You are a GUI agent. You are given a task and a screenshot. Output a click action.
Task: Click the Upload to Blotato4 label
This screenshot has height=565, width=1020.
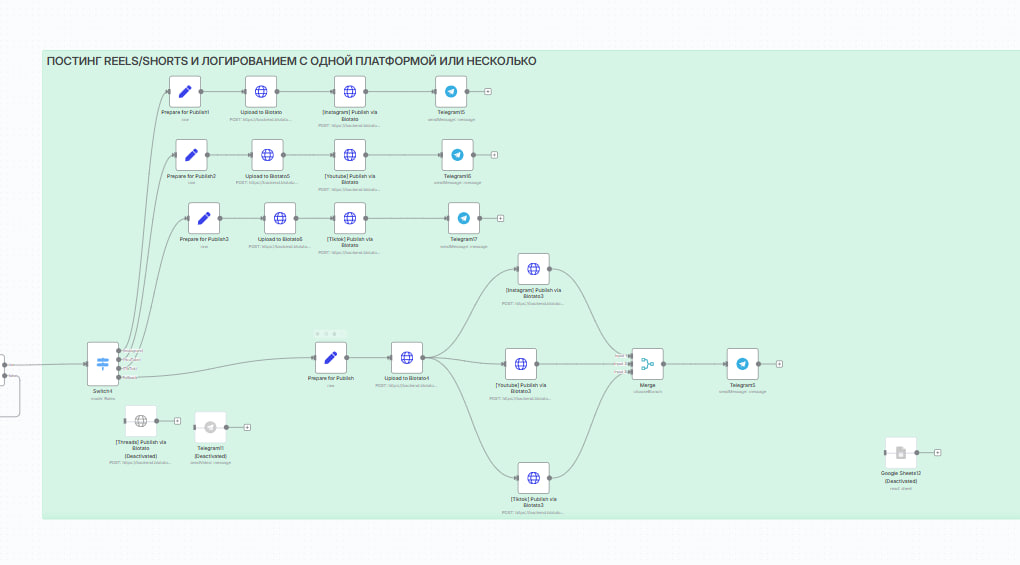tap(407, 378)
